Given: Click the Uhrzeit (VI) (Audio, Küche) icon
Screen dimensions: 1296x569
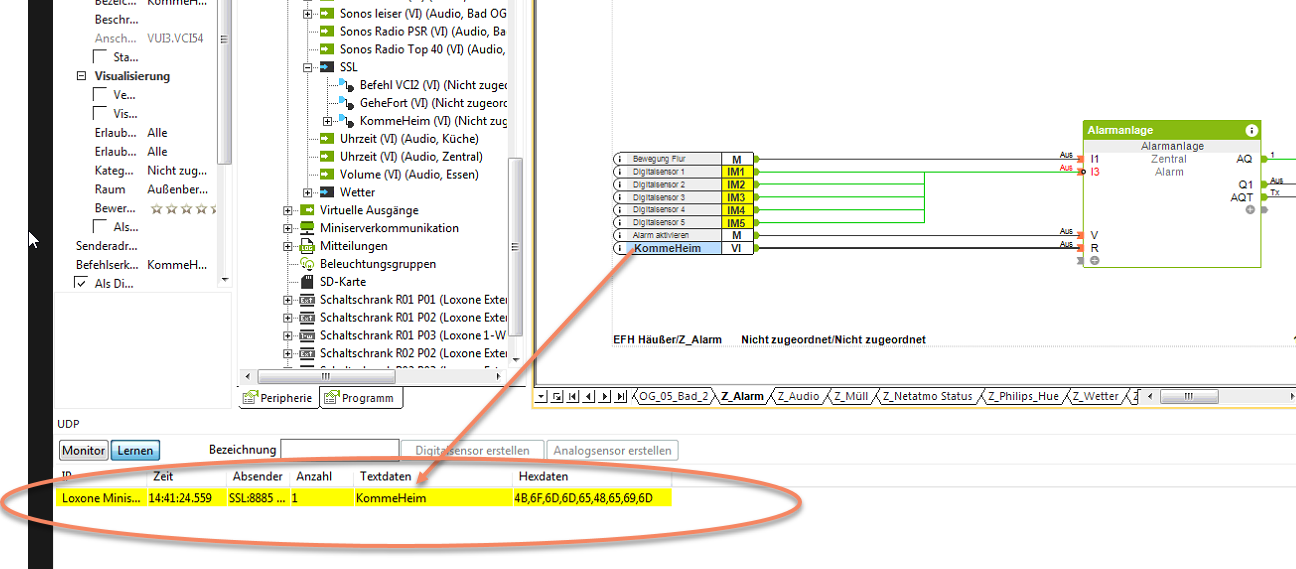Looking at the screenshot, I should 327,139.
